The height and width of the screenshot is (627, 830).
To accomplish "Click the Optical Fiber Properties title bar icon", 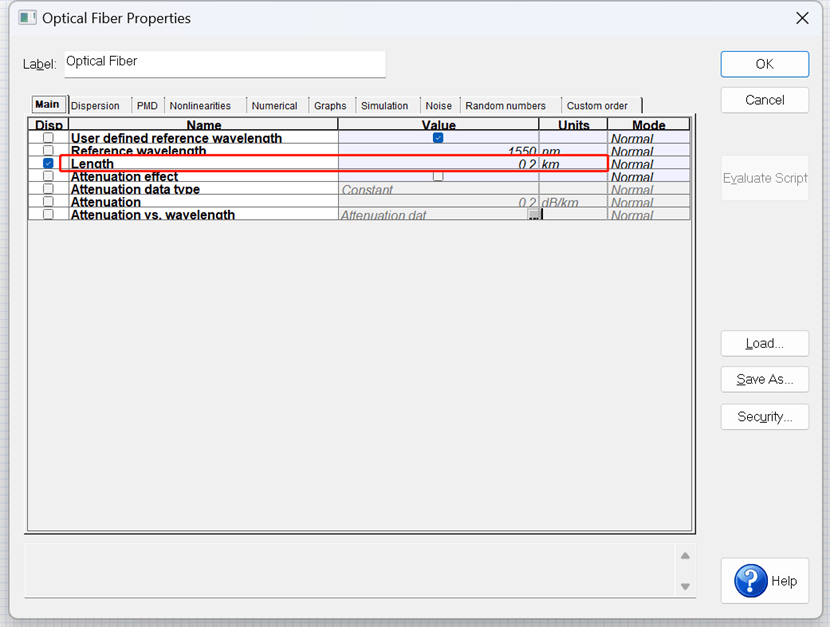I will click(28, 18).
